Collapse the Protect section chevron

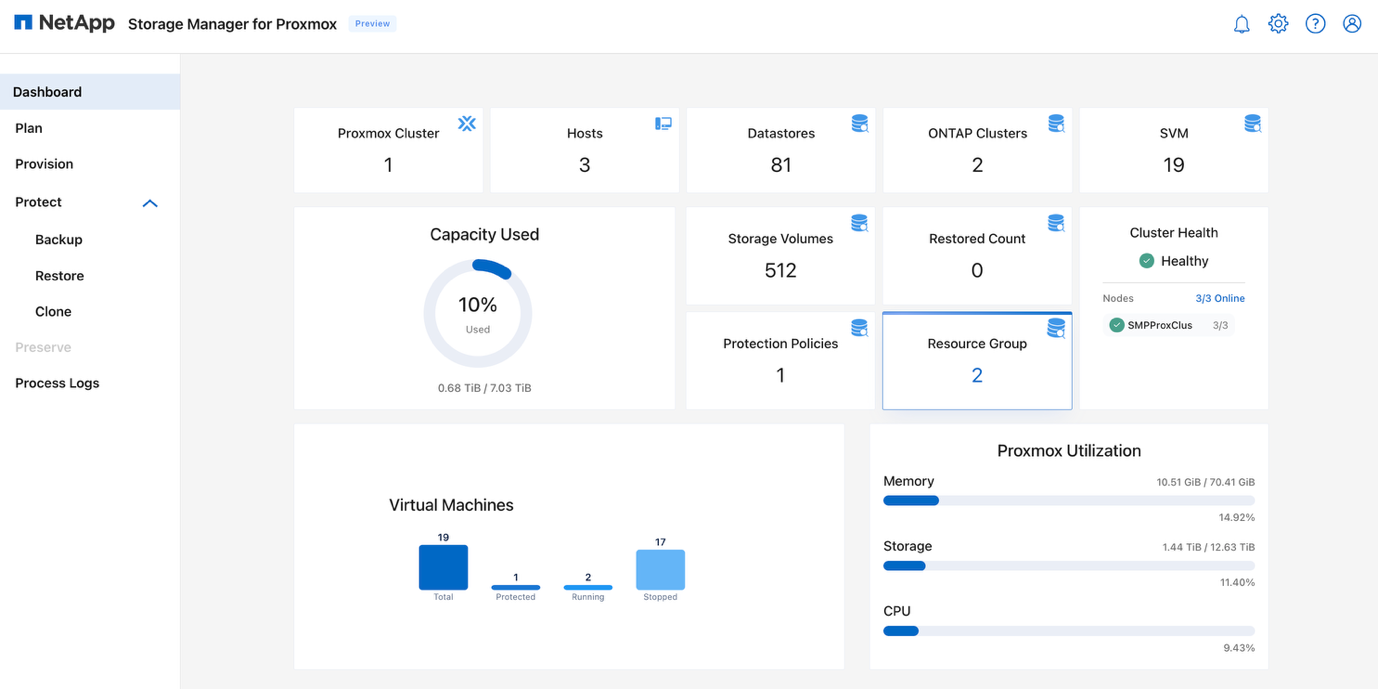click(150, 203)
